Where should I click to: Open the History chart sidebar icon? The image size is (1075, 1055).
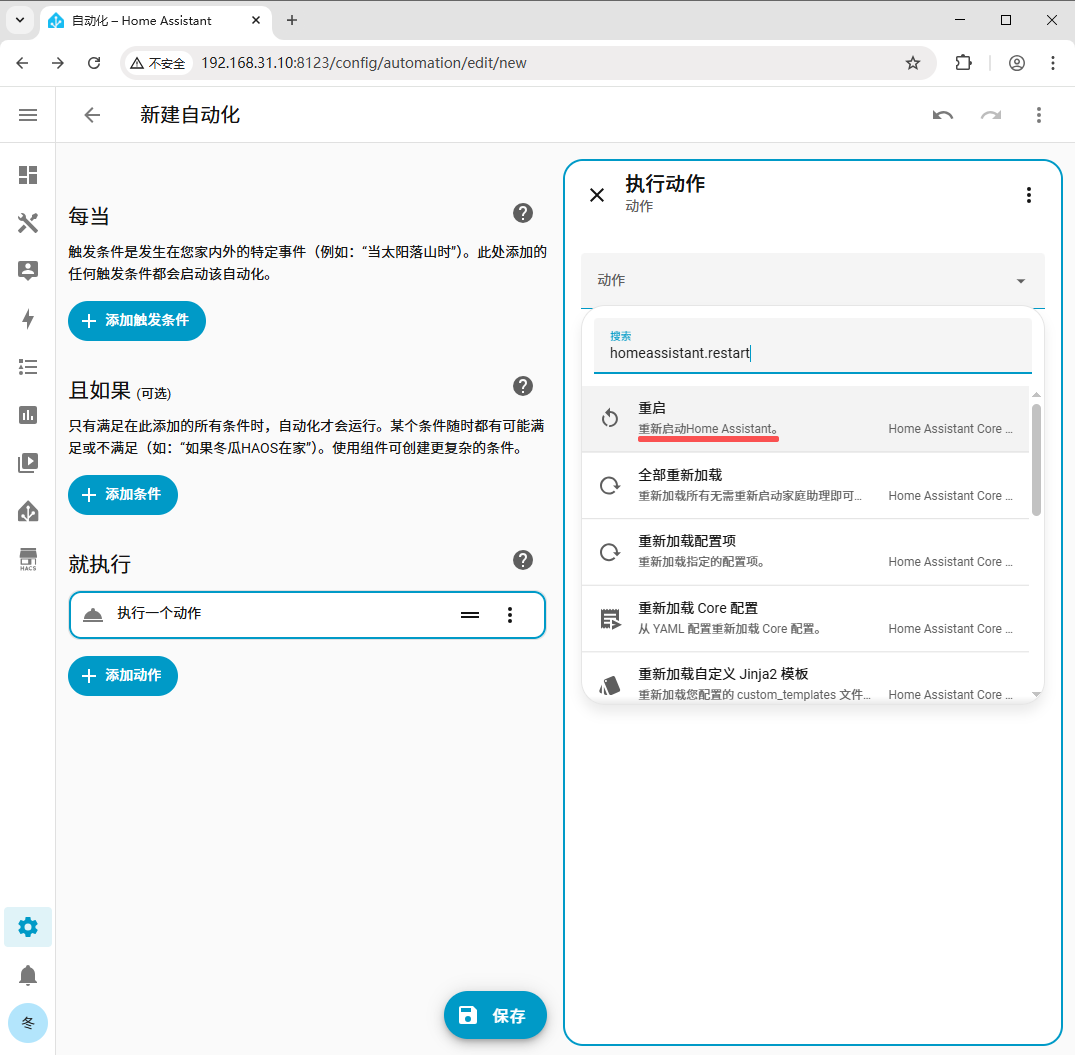point(27,415)
